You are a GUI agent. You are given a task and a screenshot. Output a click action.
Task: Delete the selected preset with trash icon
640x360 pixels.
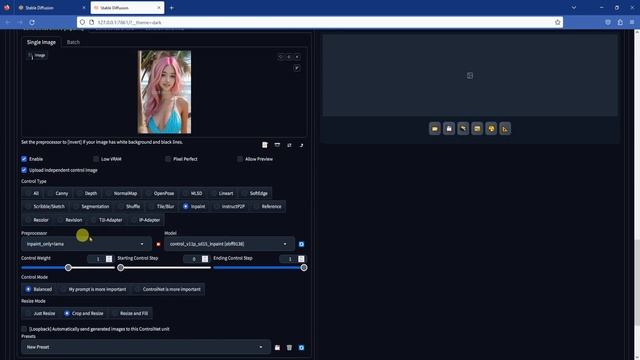[x=289, y=347]
